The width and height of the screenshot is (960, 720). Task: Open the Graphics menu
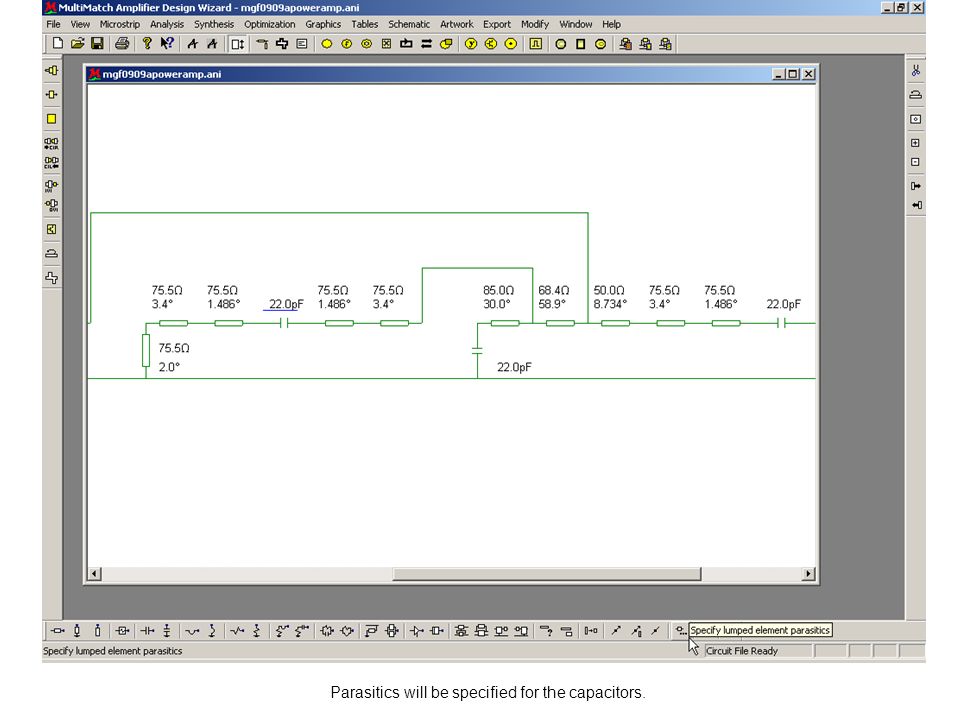click(323, 24)
